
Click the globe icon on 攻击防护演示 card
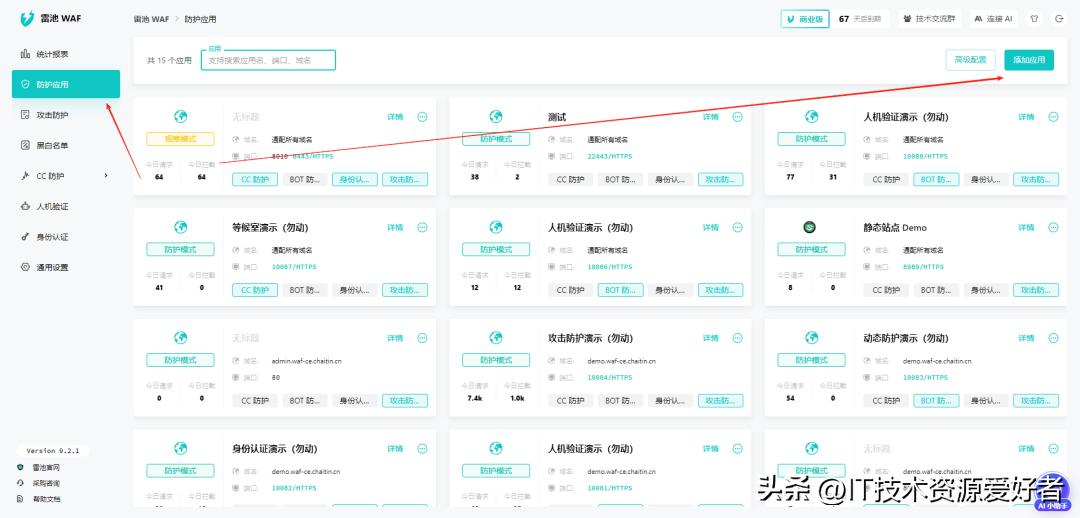pos(496,338)
